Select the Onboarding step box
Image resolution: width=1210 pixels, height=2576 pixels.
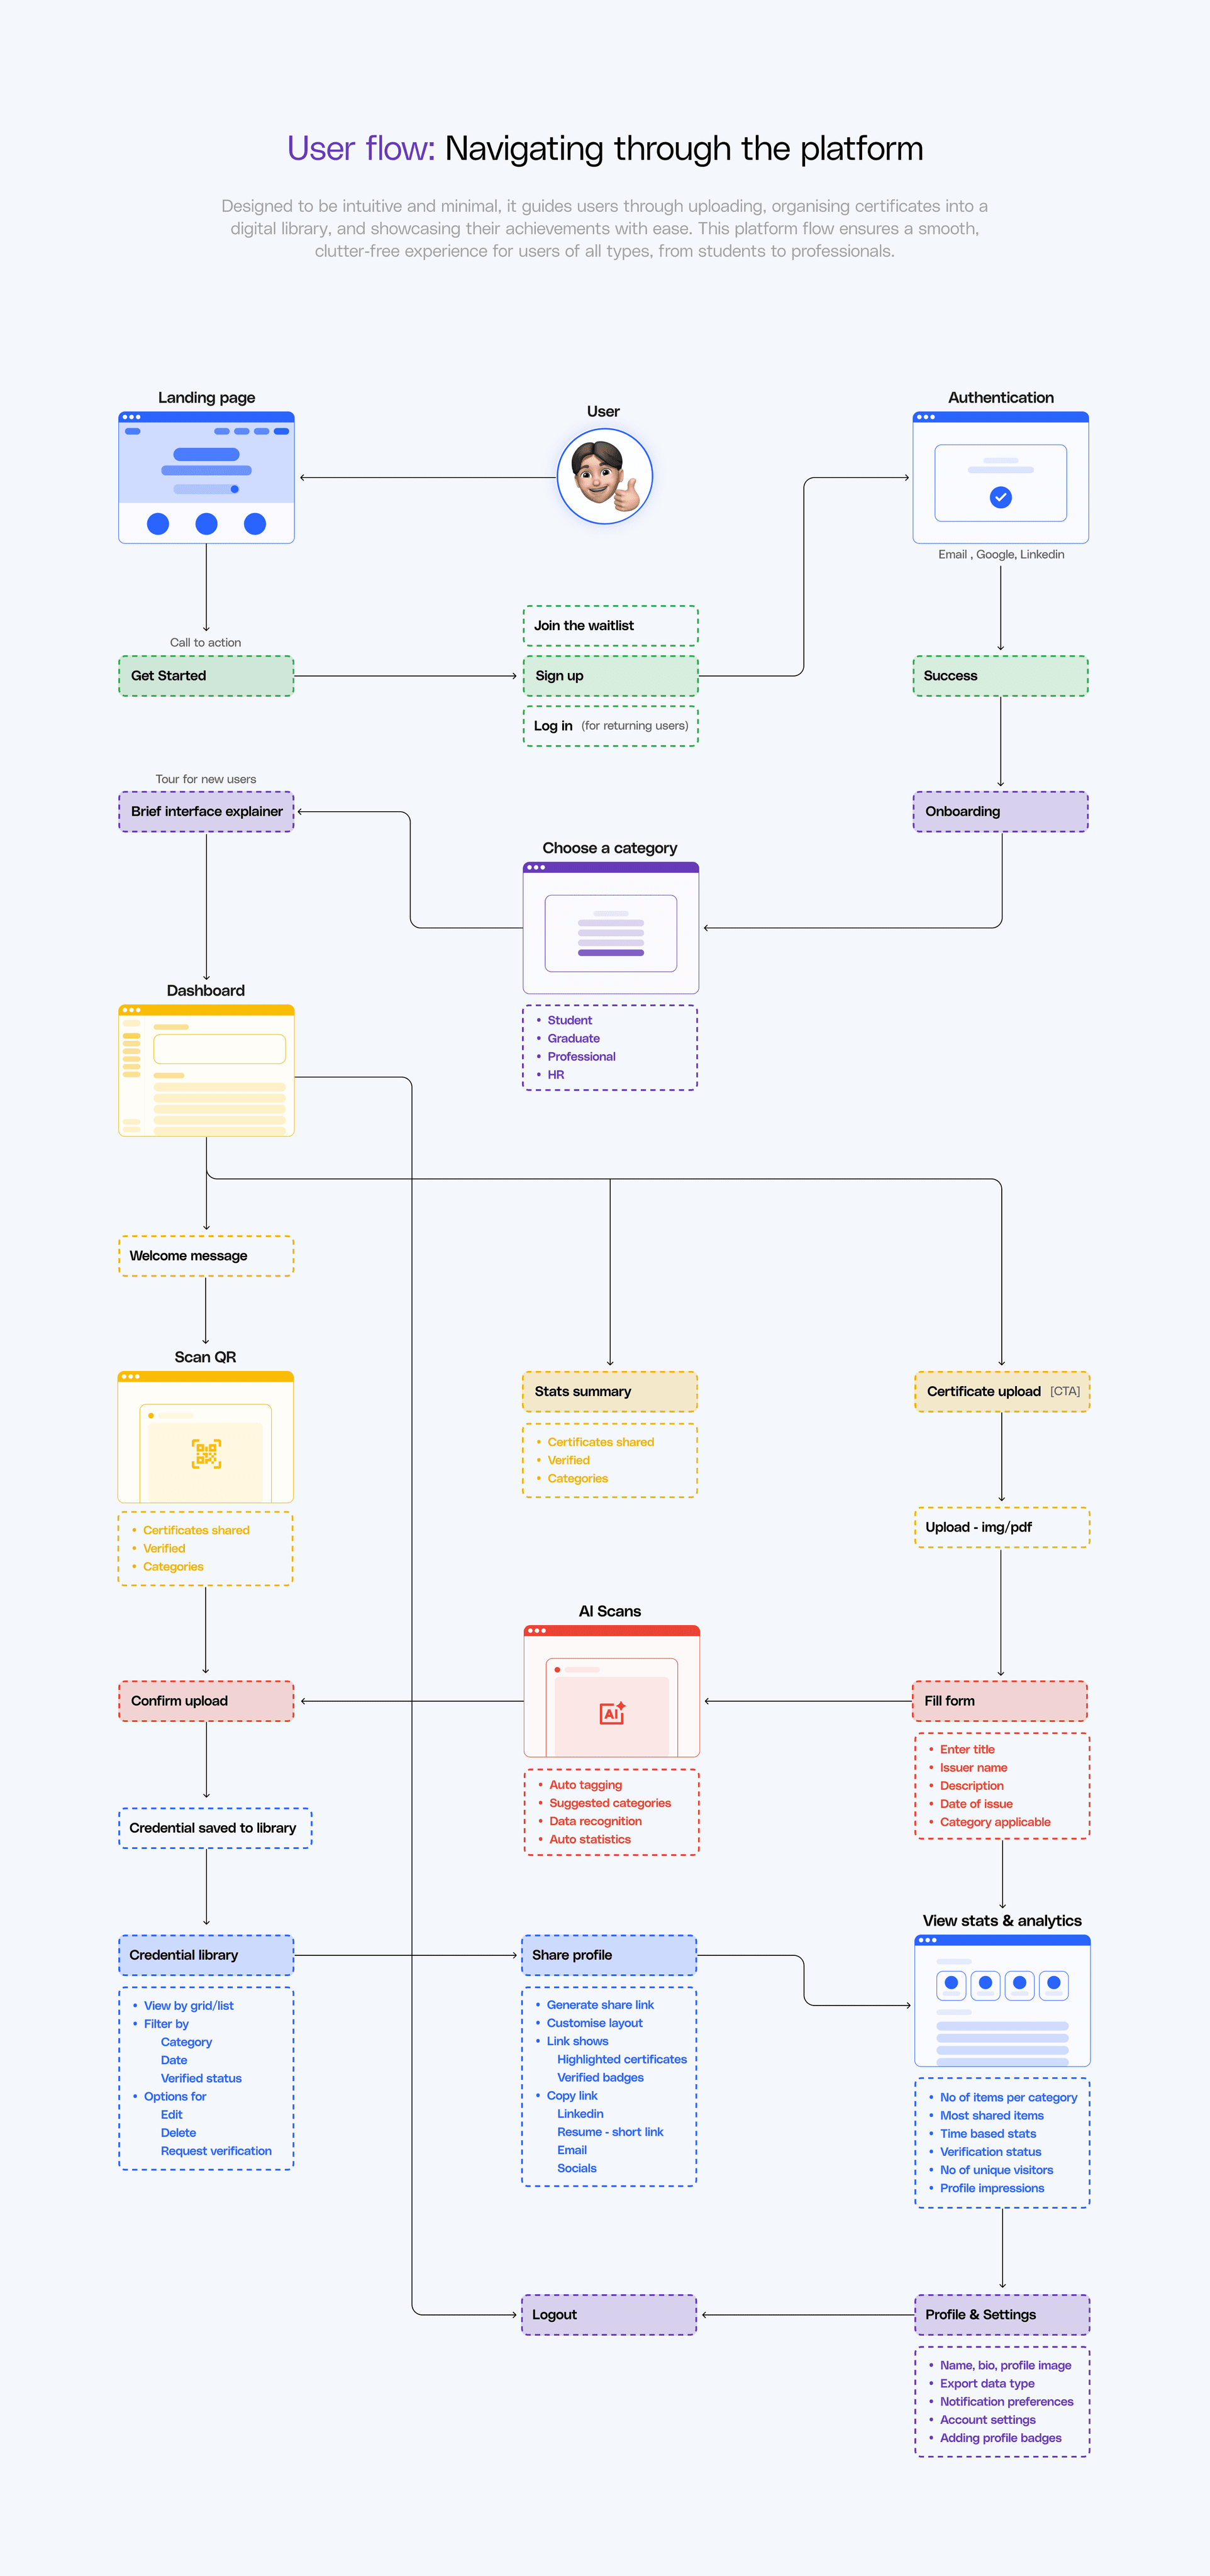[x=1000, y=812]
